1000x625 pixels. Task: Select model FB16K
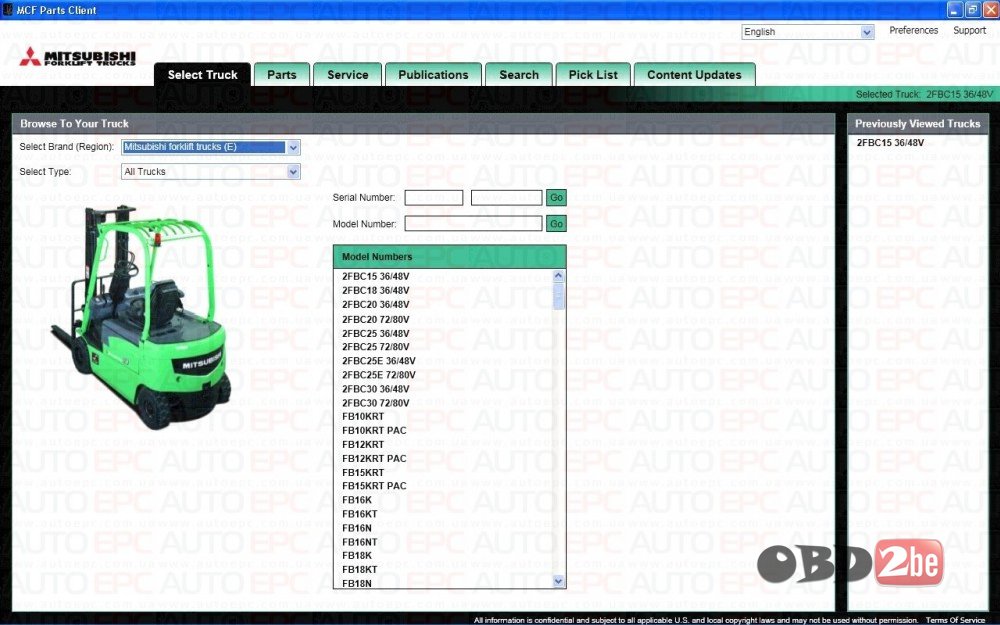(357, 500)
